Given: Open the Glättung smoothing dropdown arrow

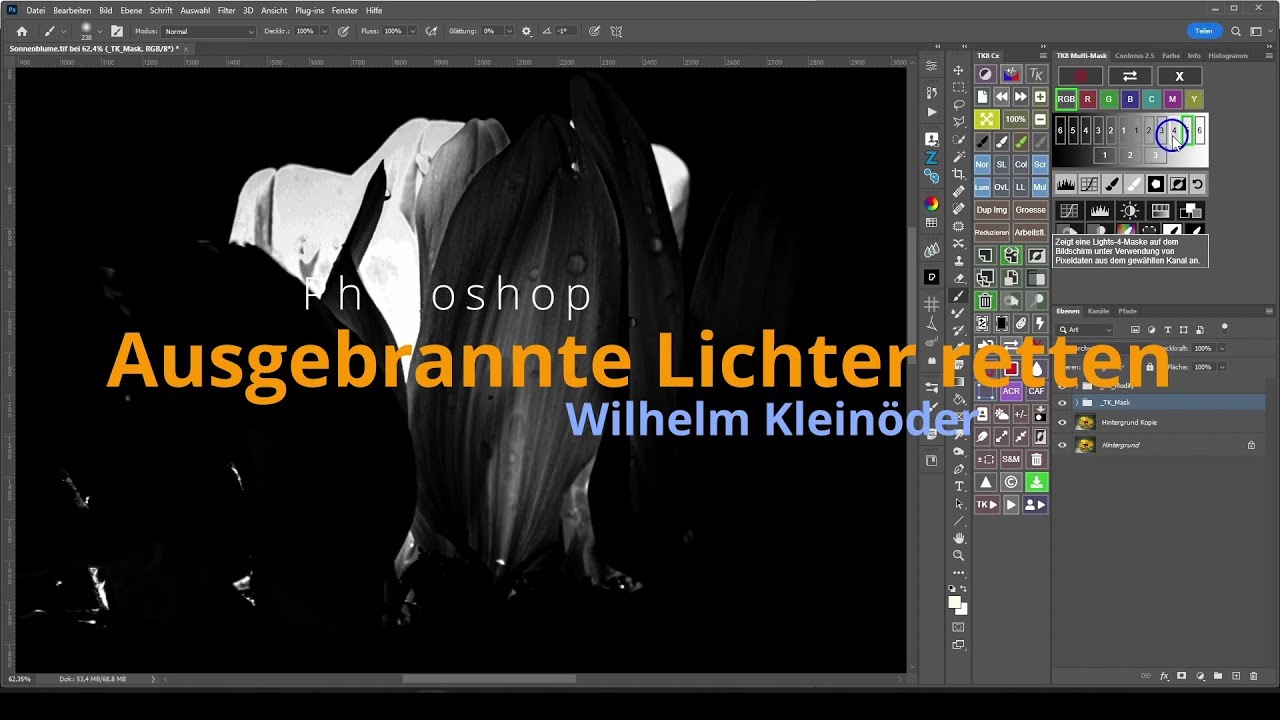Looking at the screenshot, I should click(508, 31).
